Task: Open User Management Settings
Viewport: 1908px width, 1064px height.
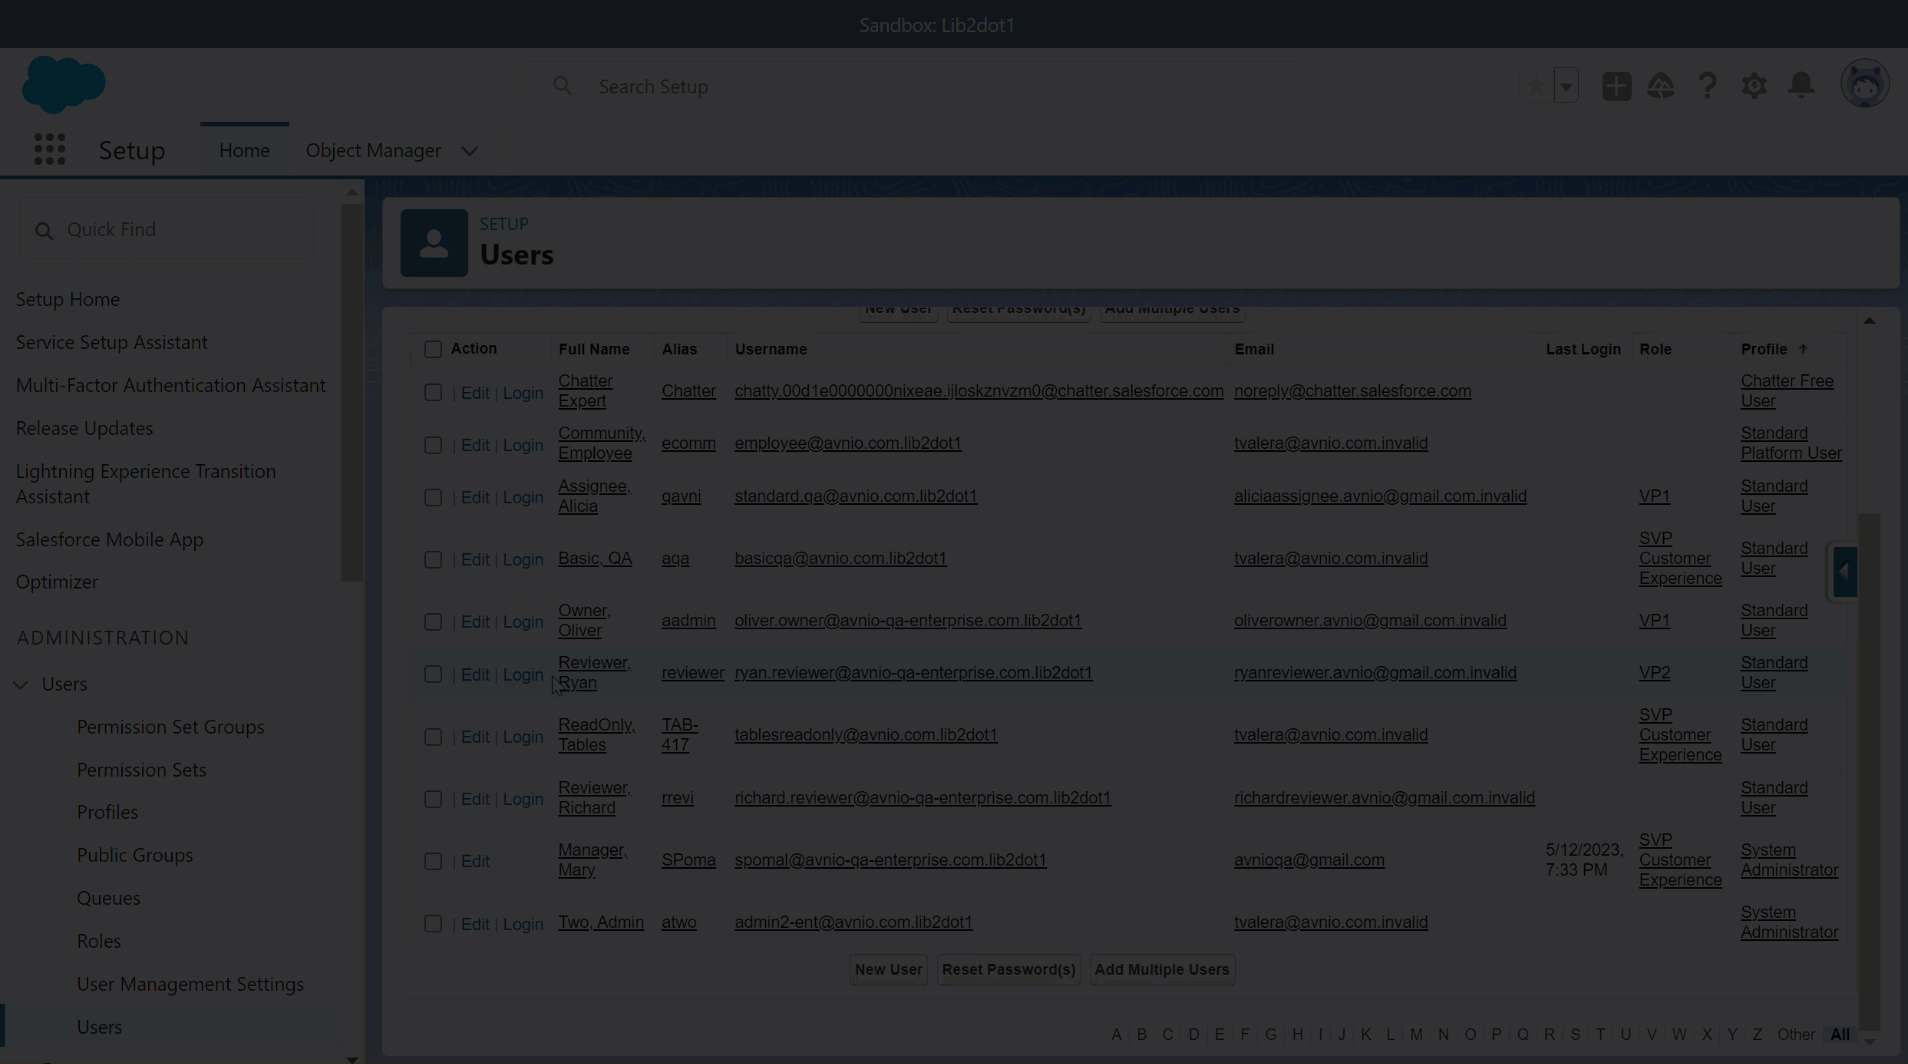Action: coord(190,984)
